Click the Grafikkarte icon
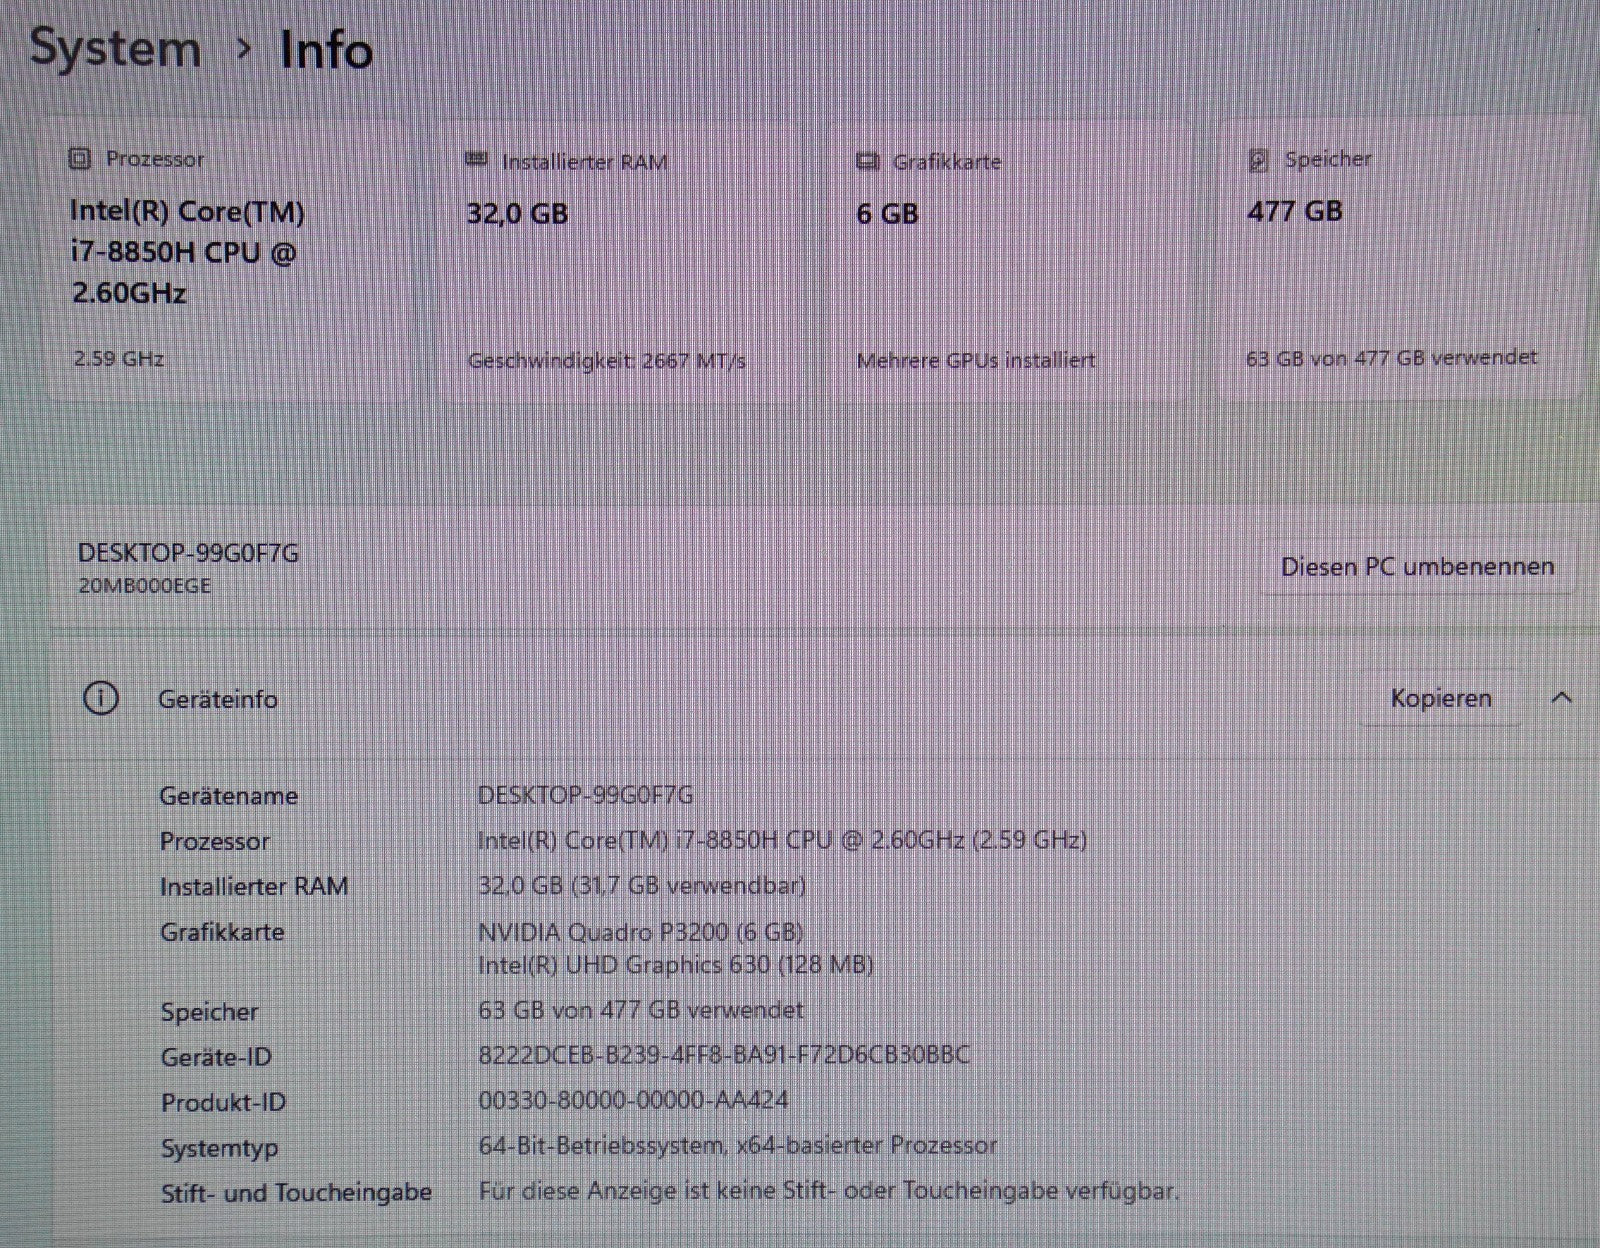 (868, 162)
